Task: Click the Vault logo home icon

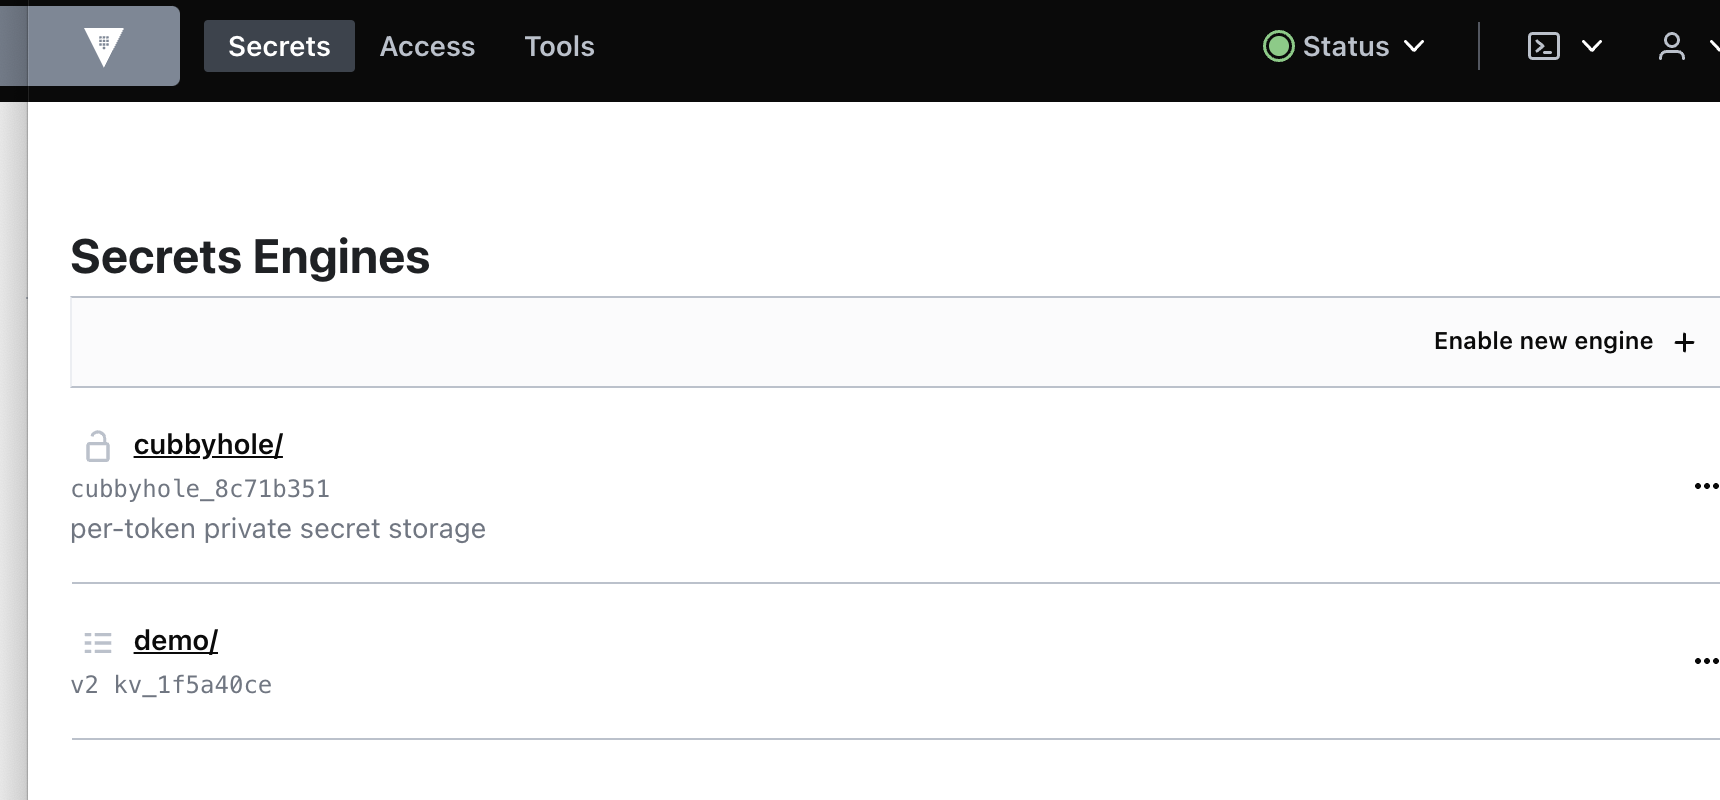Action: pos(103,46)
